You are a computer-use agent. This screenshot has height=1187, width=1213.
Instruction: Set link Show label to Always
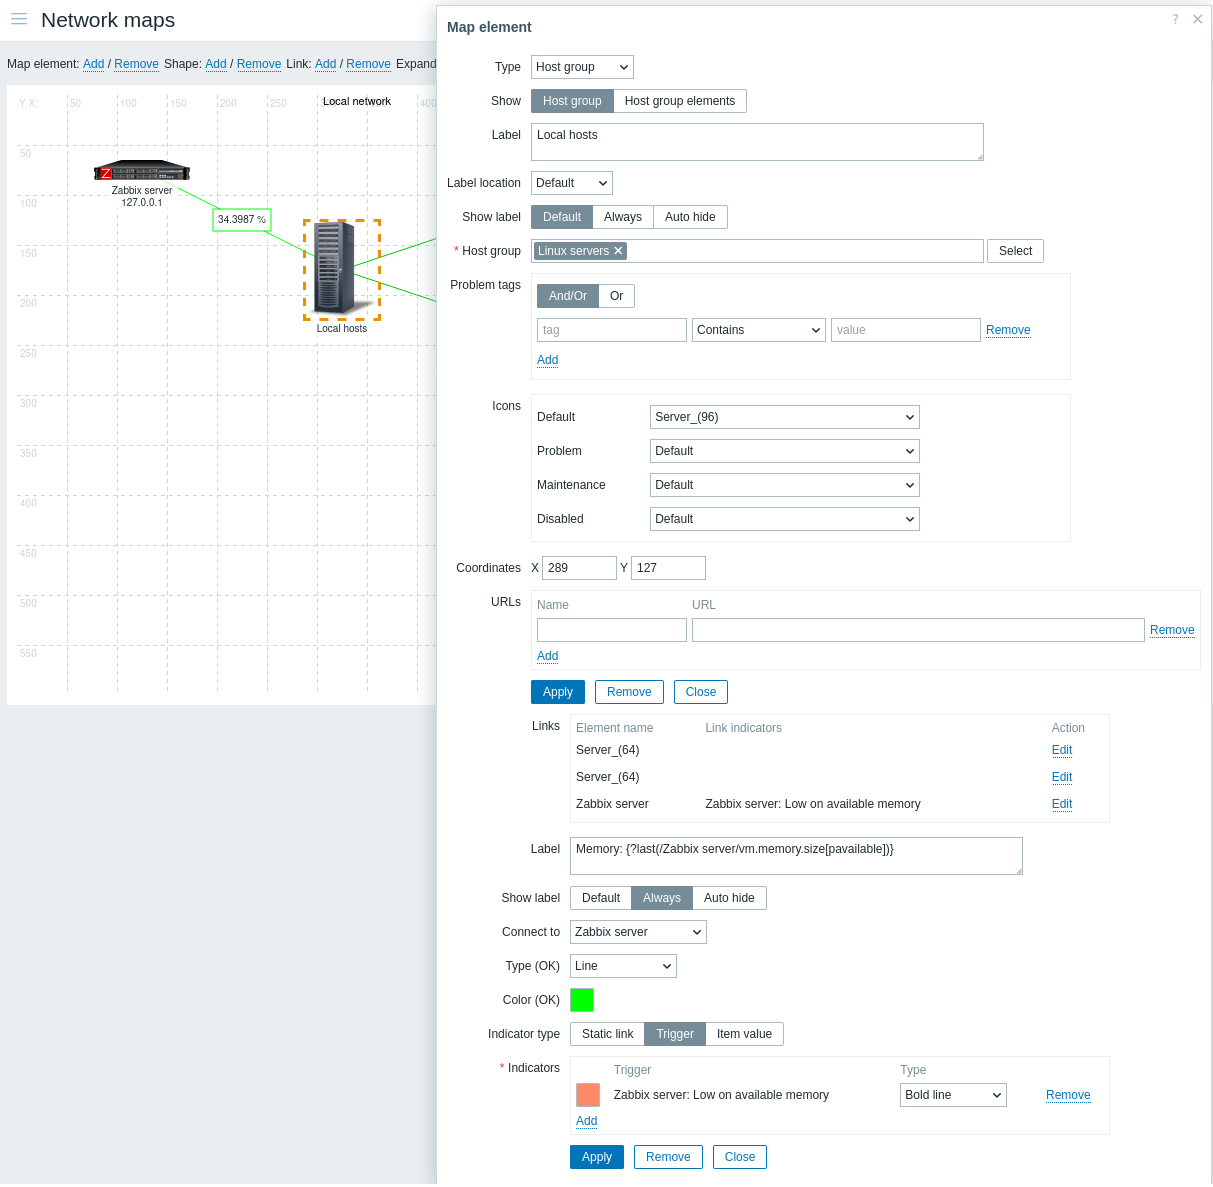pyautogui.click(x=662, y=898)
